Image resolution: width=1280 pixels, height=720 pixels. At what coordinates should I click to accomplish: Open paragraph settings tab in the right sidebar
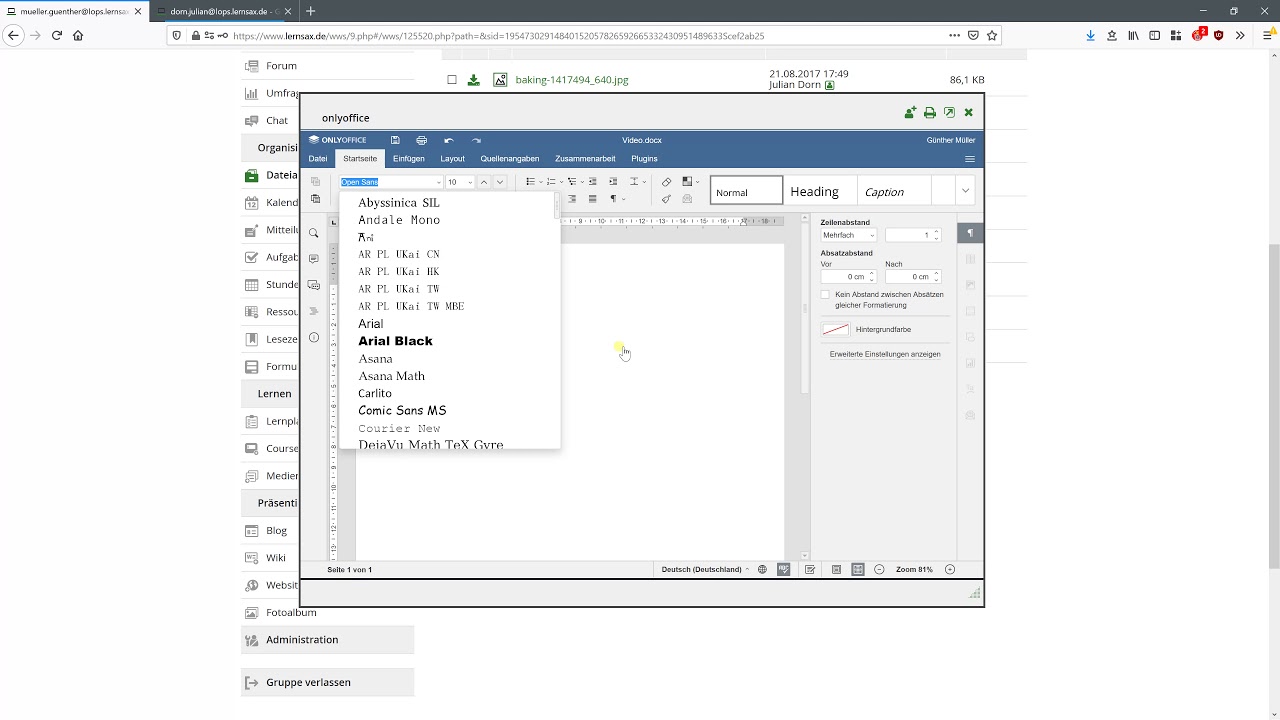[970, 233]
